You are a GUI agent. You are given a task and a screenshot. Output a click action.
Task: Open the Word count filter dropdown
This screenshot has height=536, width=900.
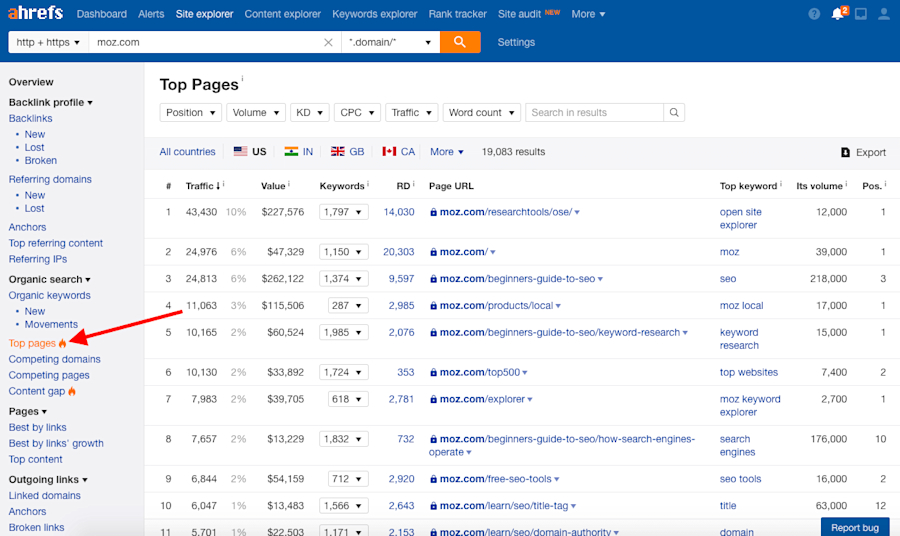[482, 112]
